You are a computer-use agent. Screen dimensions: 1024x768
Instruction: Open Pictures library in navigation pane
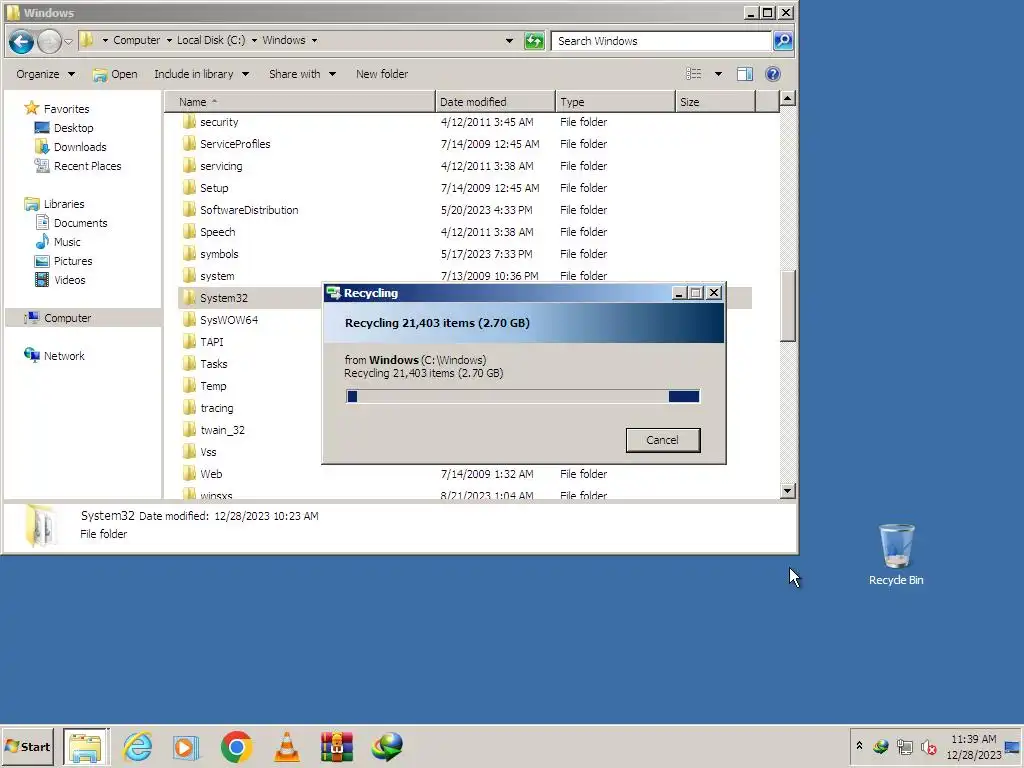[x=63, y=261]
